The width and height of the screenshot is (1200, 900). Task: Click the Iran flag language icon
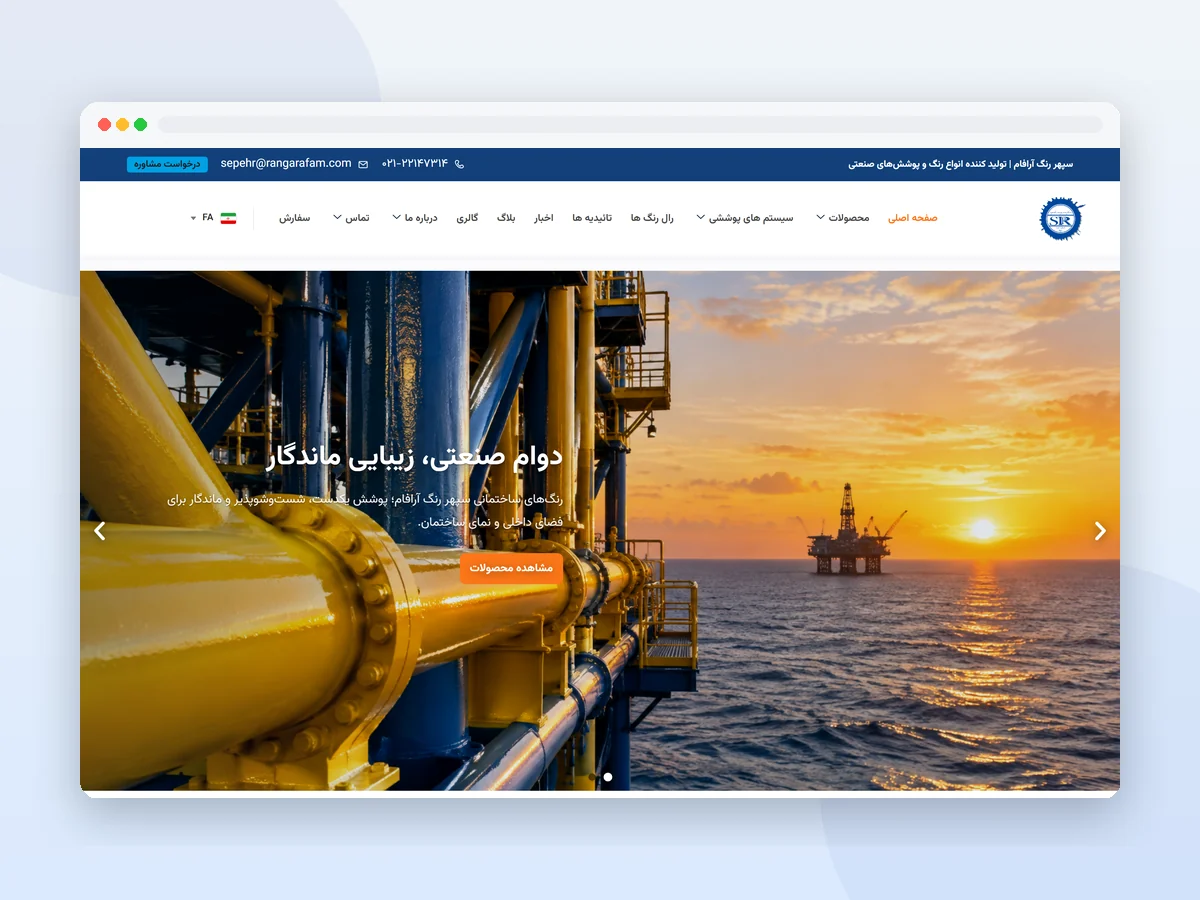pos(228,218)
